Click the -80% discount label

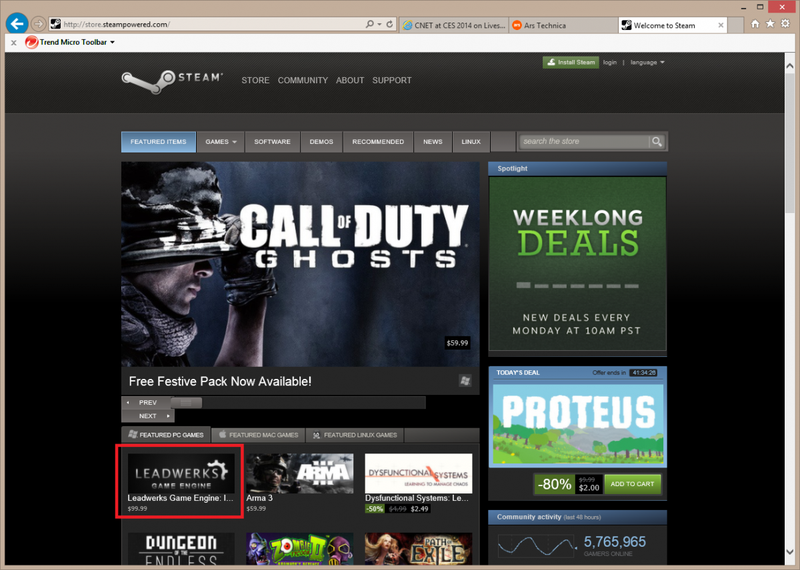click(555, 484)
